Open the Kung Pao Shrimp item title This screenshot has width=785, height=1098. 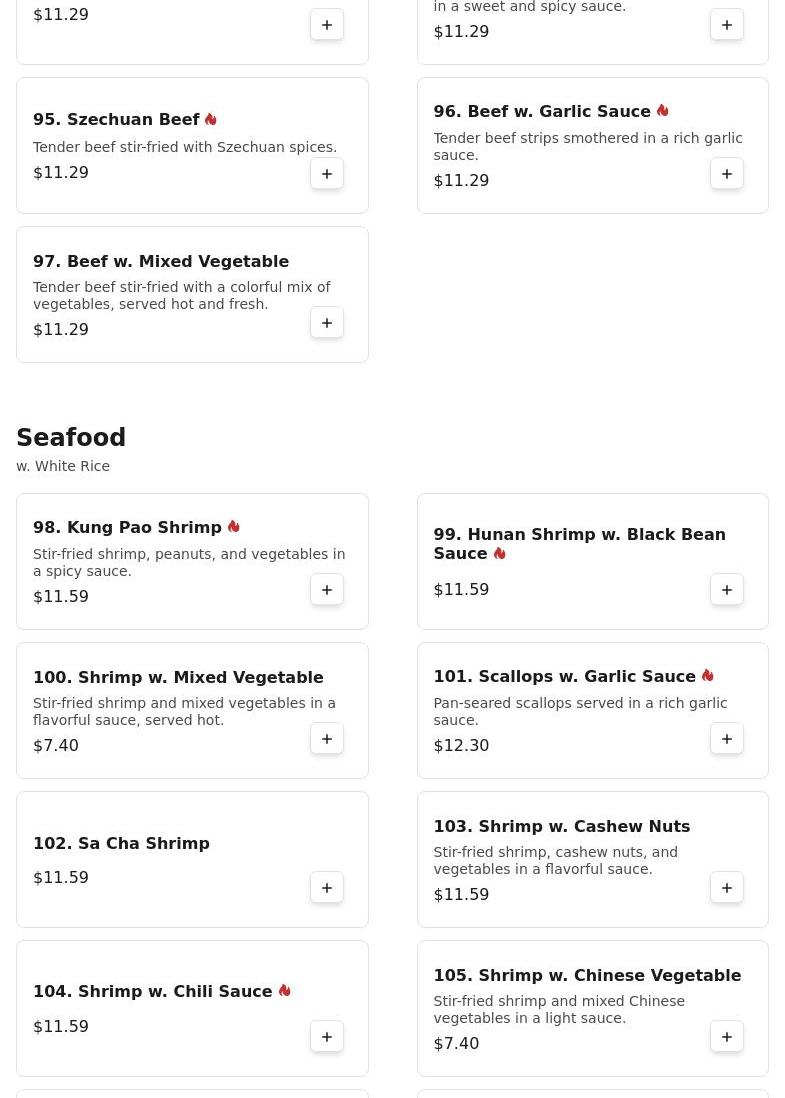click(127, 527)
